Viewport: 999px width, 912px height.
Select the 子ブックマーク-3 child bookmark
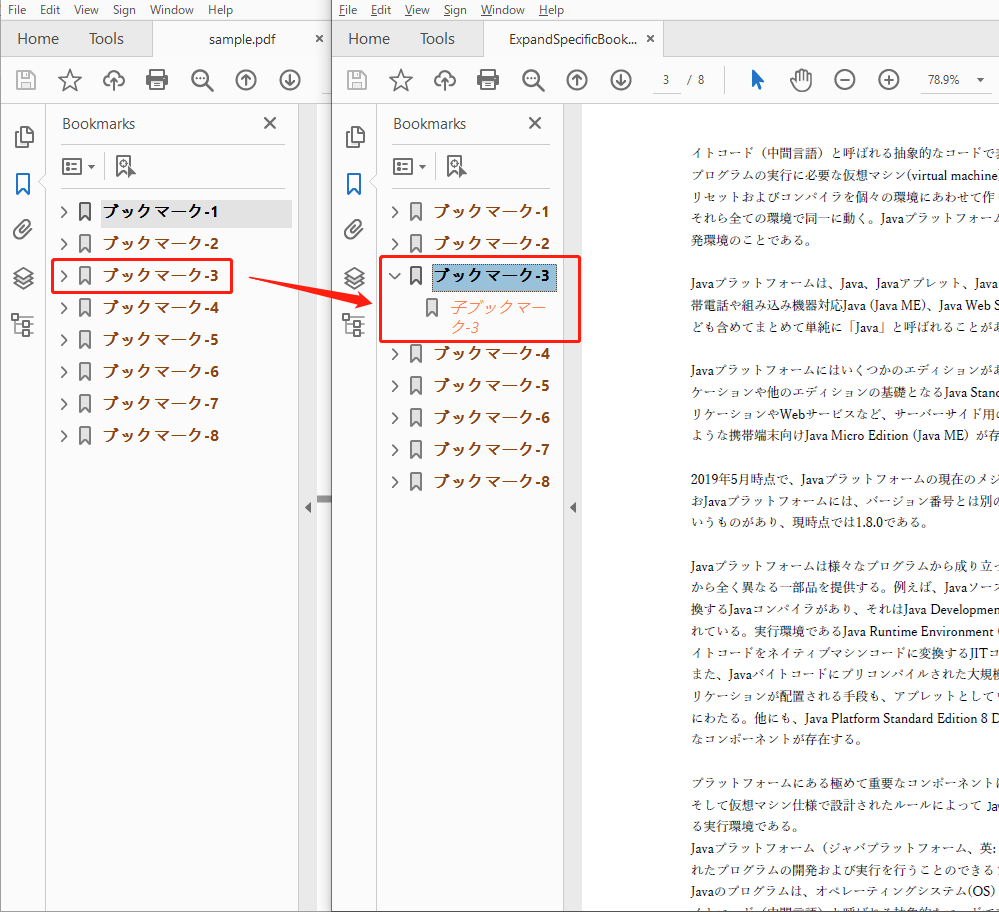498,317
